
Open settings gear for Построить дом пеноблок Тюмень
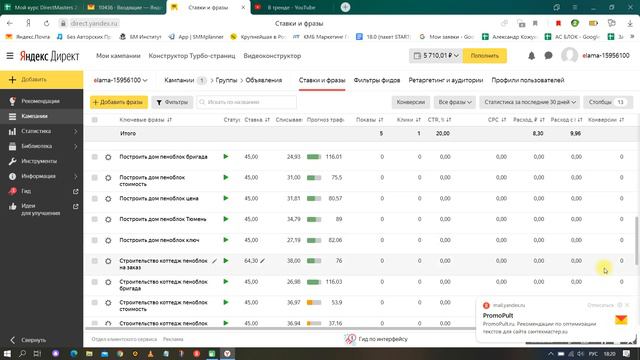[108, 219]
